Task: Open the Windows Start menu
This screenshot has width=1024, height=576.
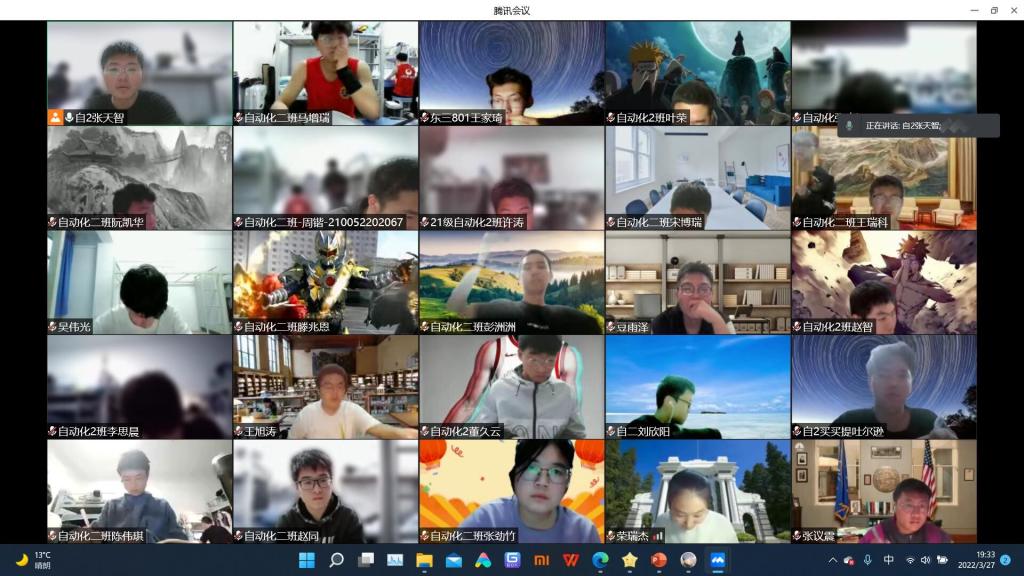Action: tap(307, 560)
